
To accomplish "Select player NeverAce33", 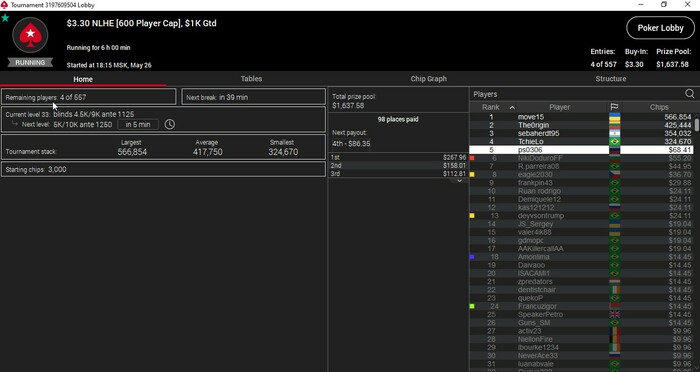I will (x=581, y=355).
